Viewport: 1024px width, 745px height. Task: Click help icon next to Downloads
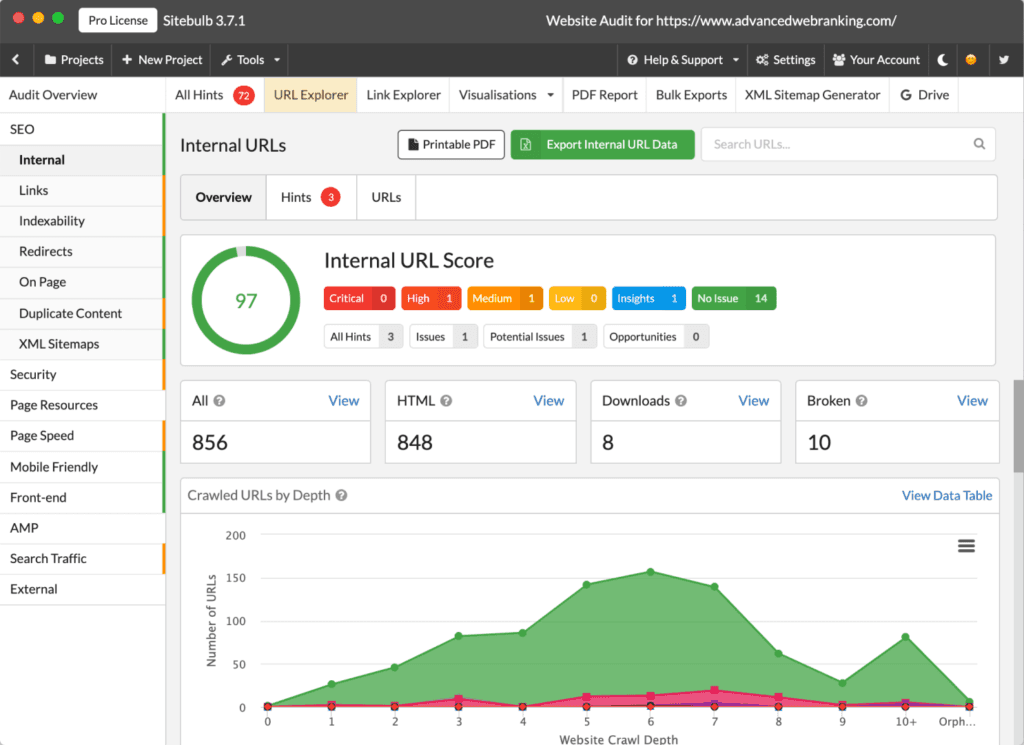click(680, 401)
